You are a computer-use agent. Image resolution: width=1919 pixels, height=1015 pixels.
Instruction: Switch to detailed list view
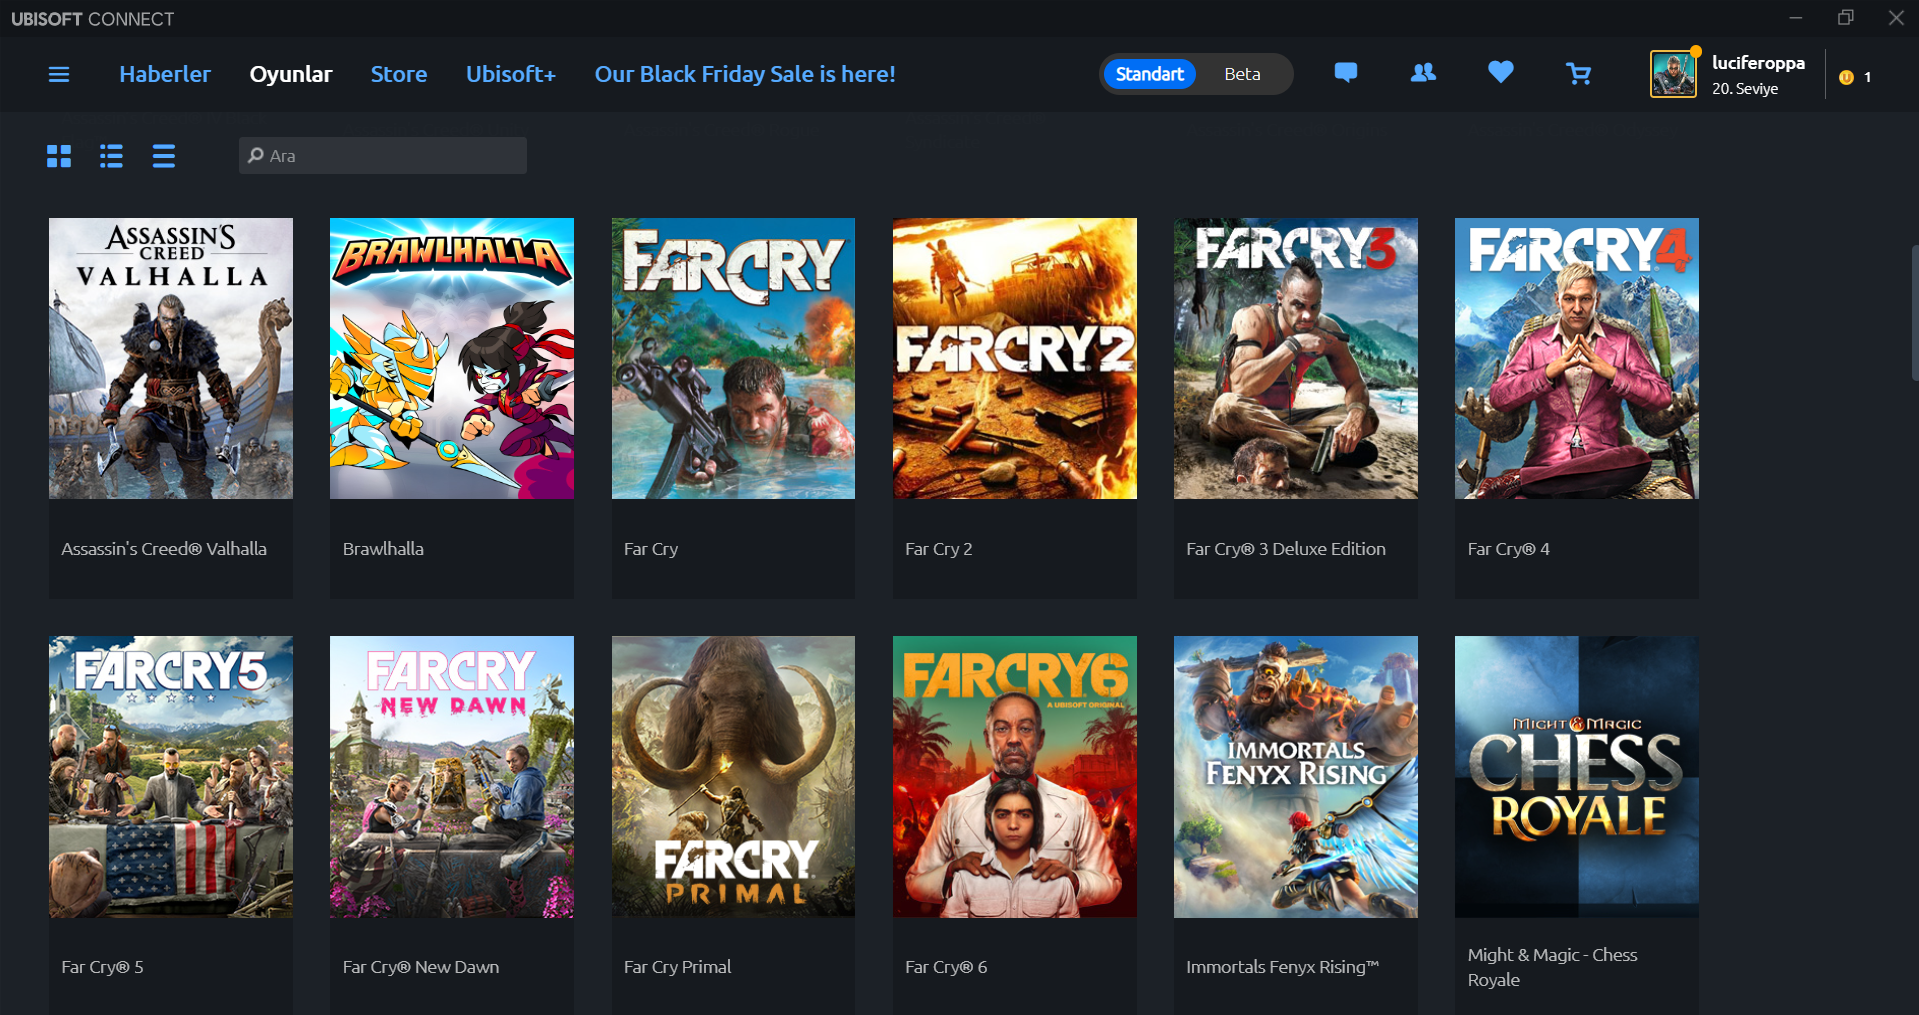(111, 156)
